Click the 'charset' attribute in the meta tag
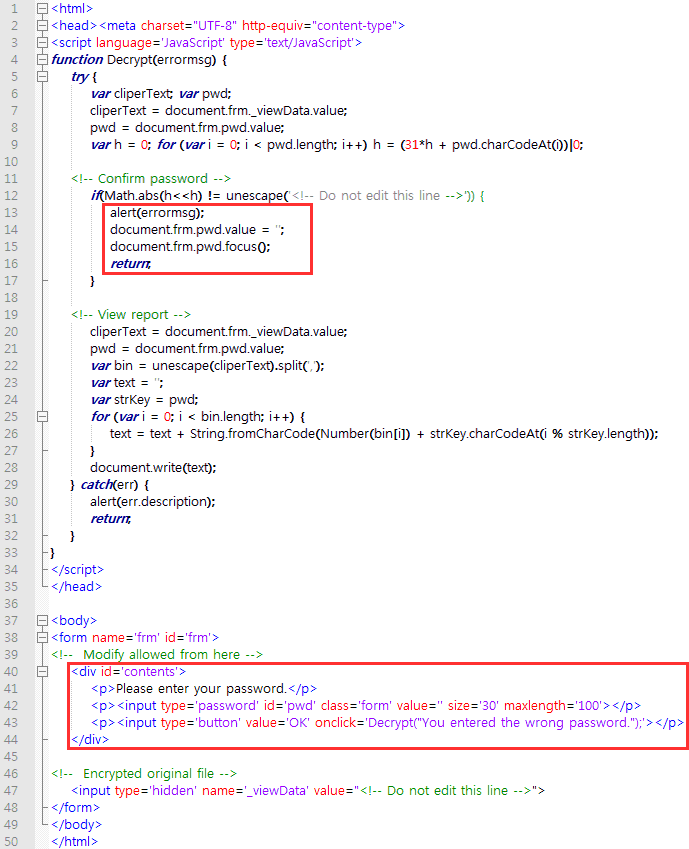The height and width of the screenshot is (849, 689). point(162,25)
